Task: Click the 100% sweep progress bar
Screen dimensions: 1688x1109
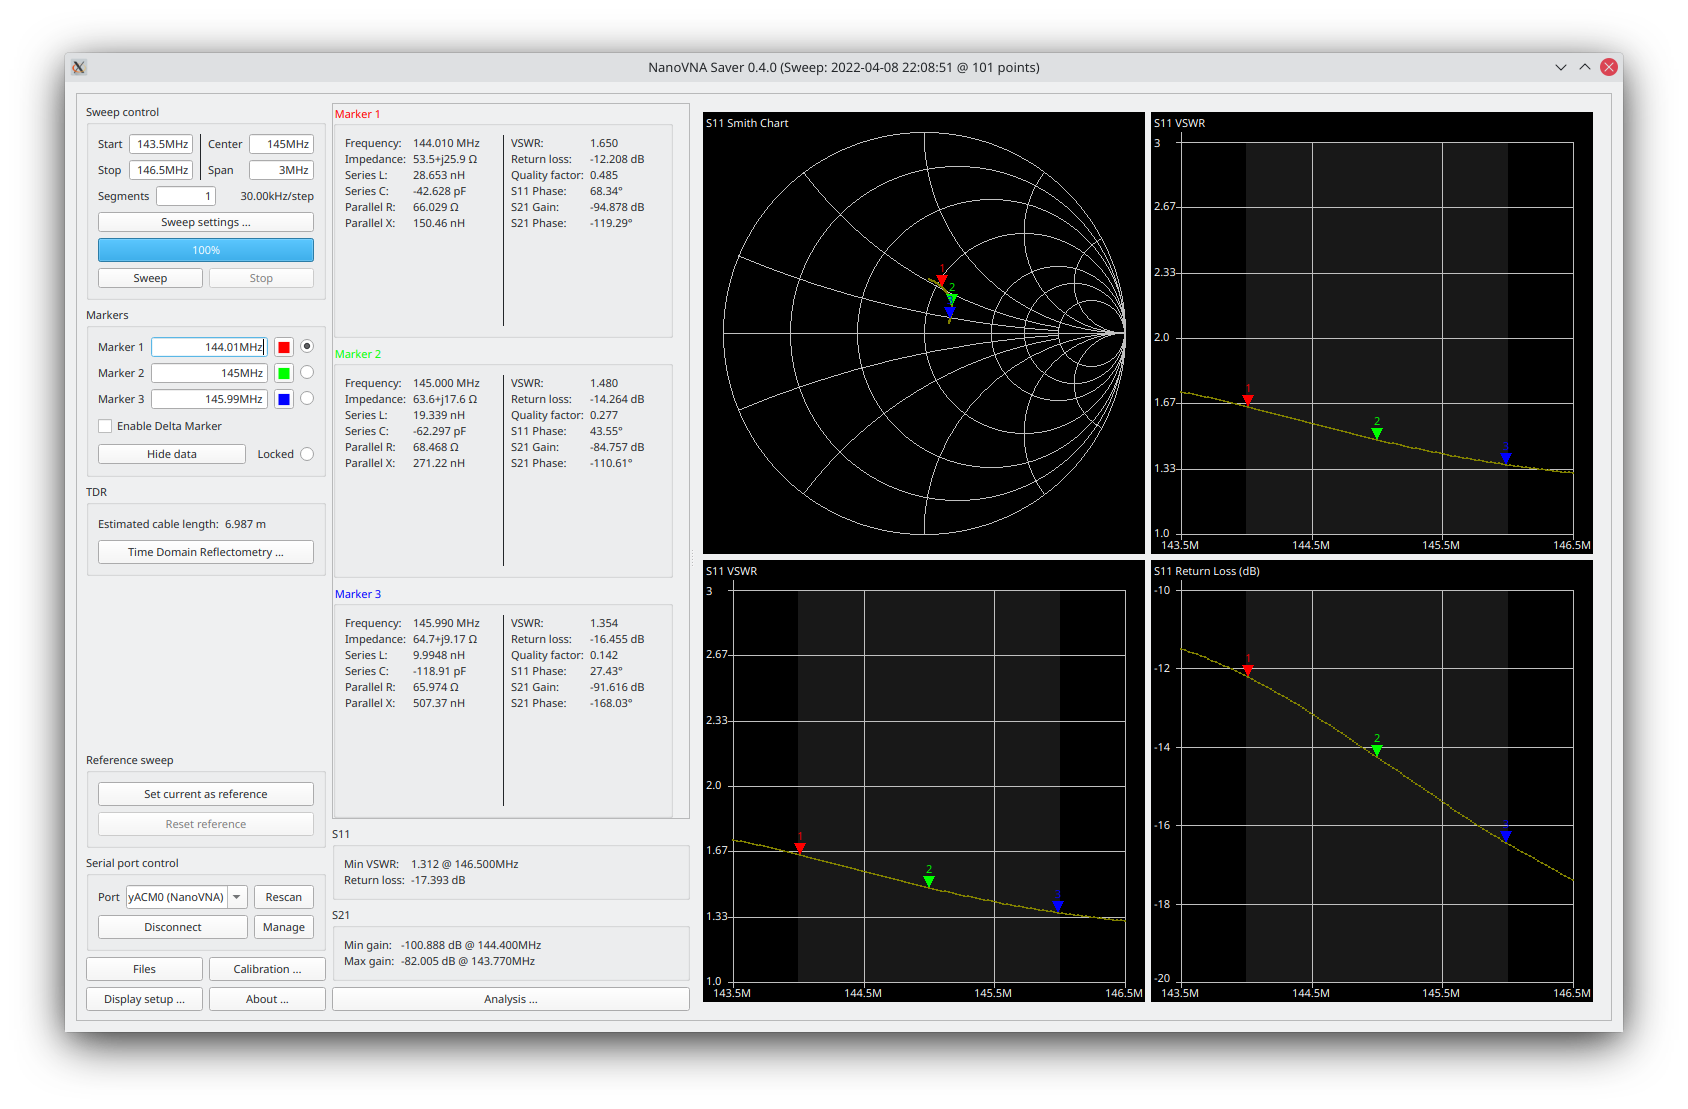Action: tap(206, 250)
